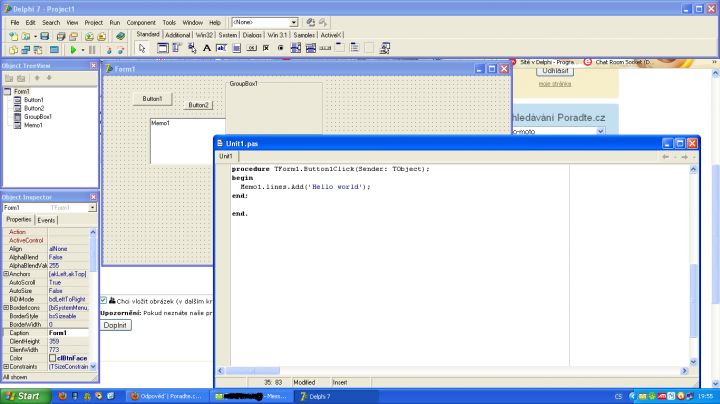
Task: Click Button2 on Form1 designer
Action: (198, 105)
